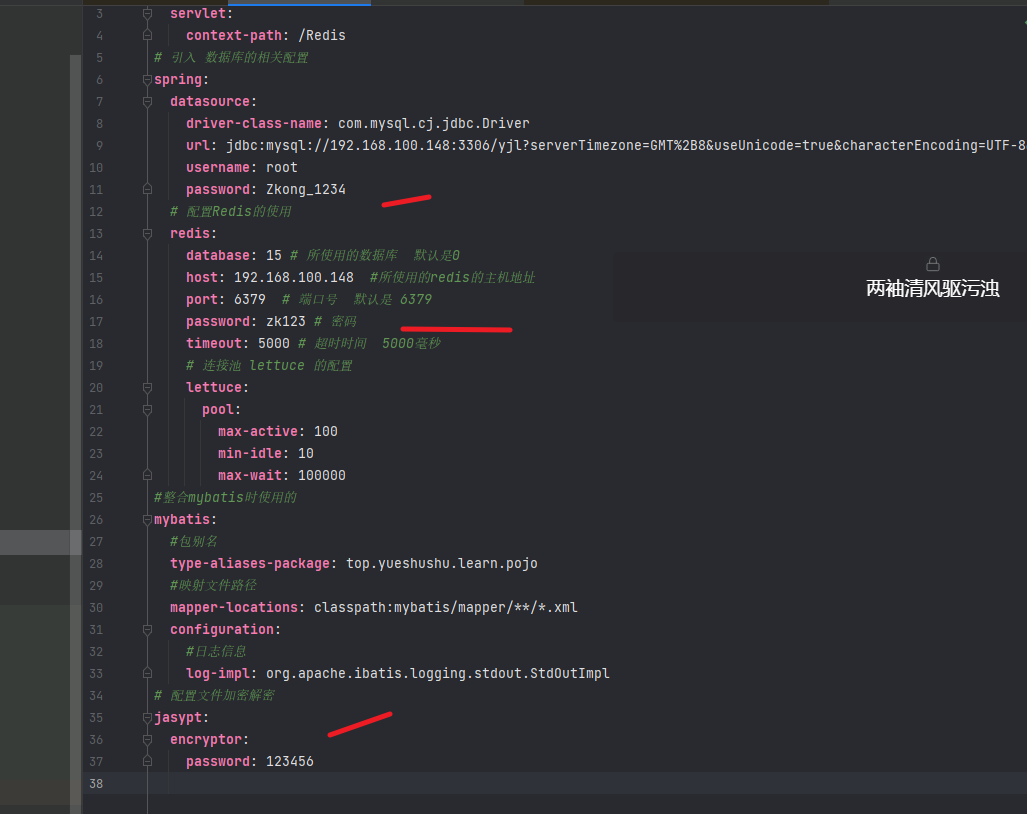Click the driver-class-name key
The image size is (1027, 814).
click(253, 123)
